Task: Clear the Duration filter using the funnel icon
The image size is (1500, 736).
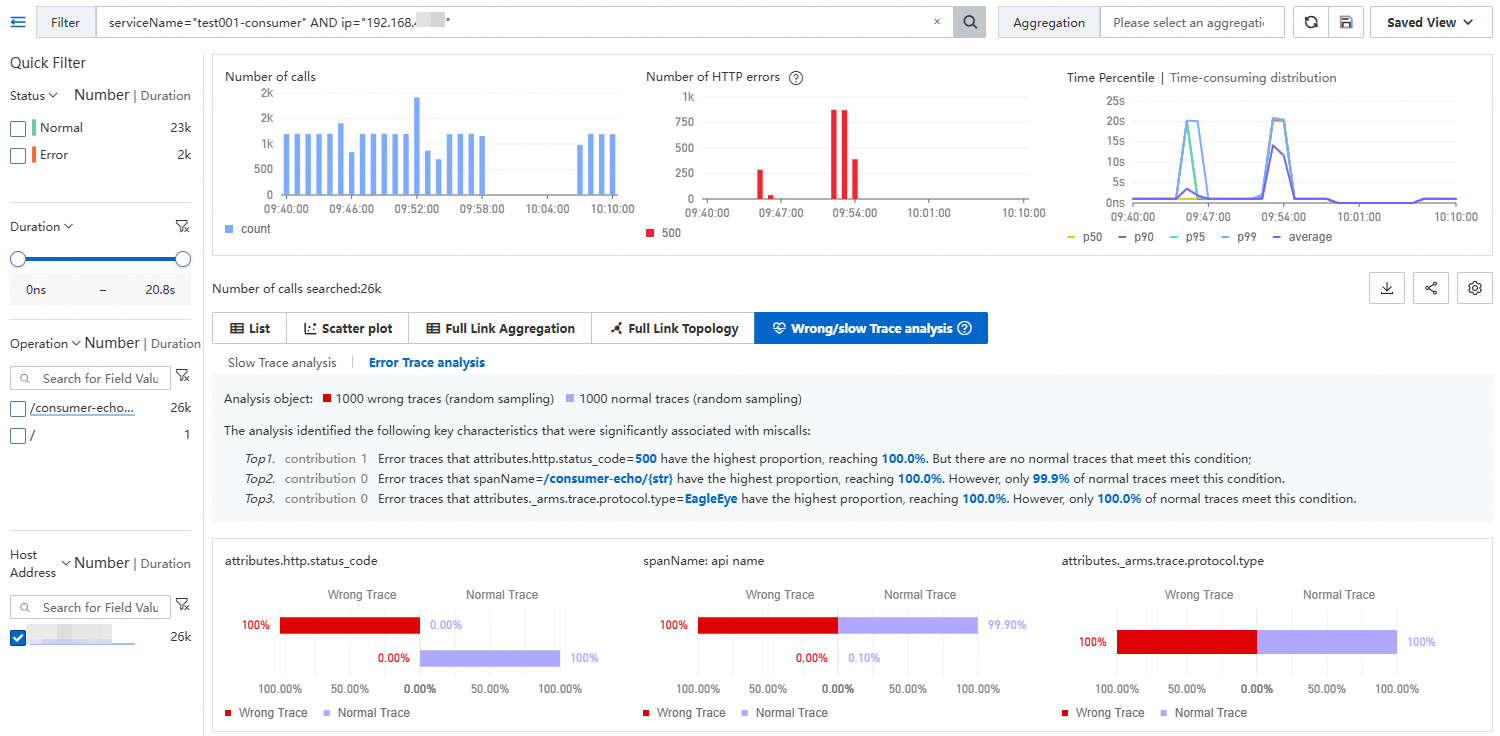Action: tap(182, 227)
